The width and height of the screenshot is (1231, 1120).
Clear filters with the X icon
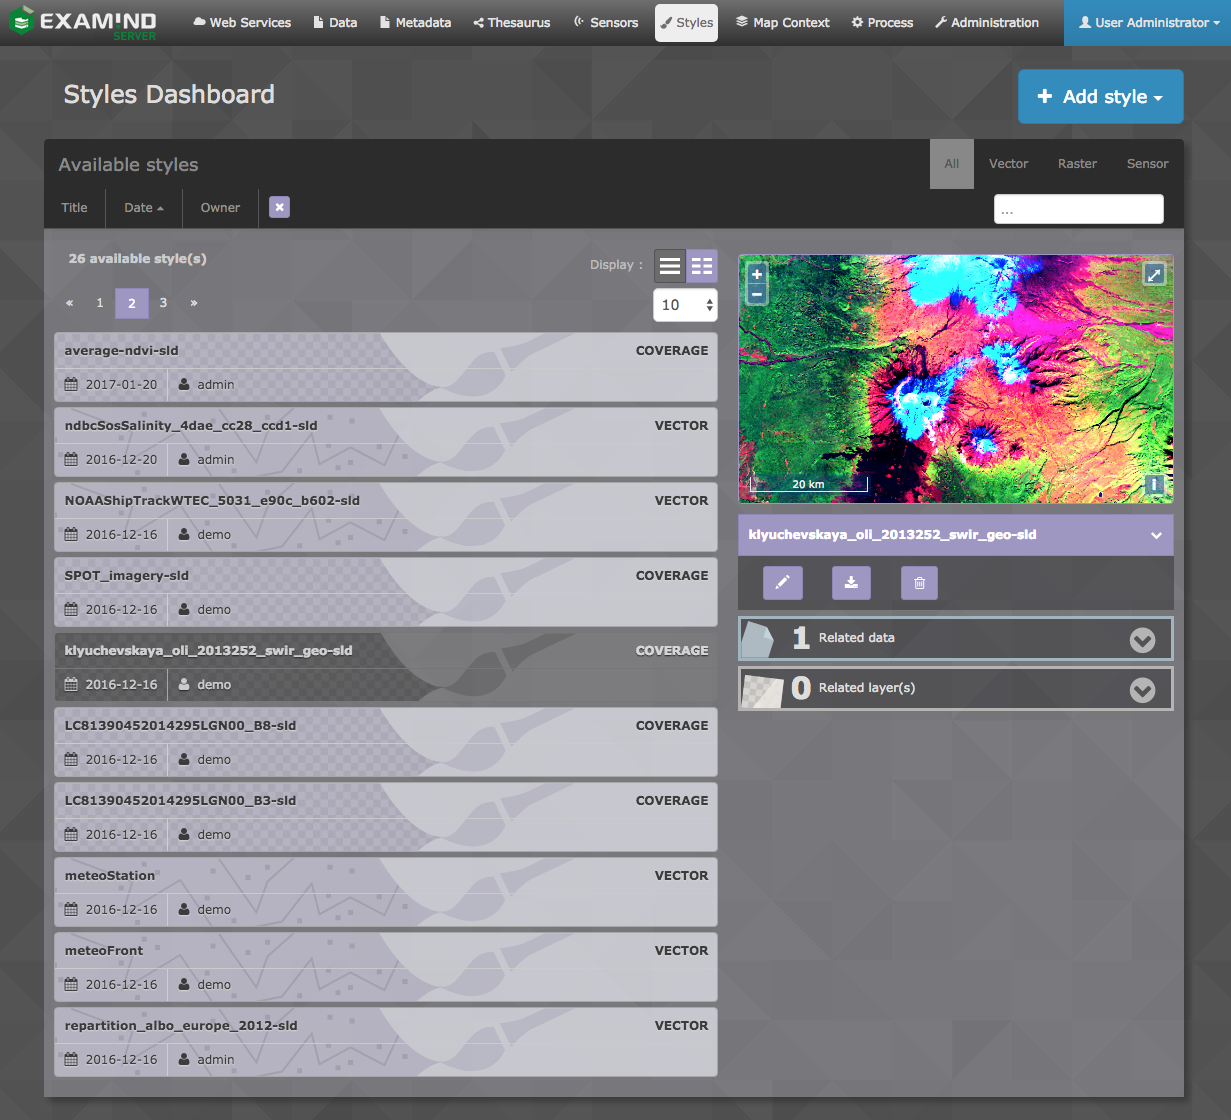pos(280,207)
